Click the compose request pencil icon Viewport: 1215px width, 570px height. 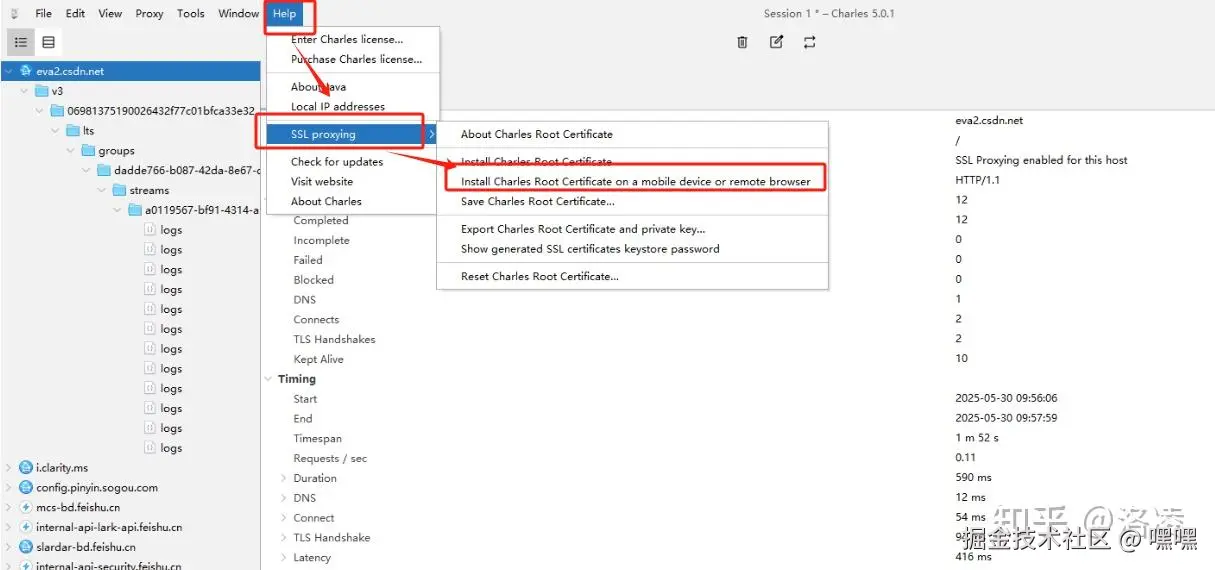[x=776, y=42]
